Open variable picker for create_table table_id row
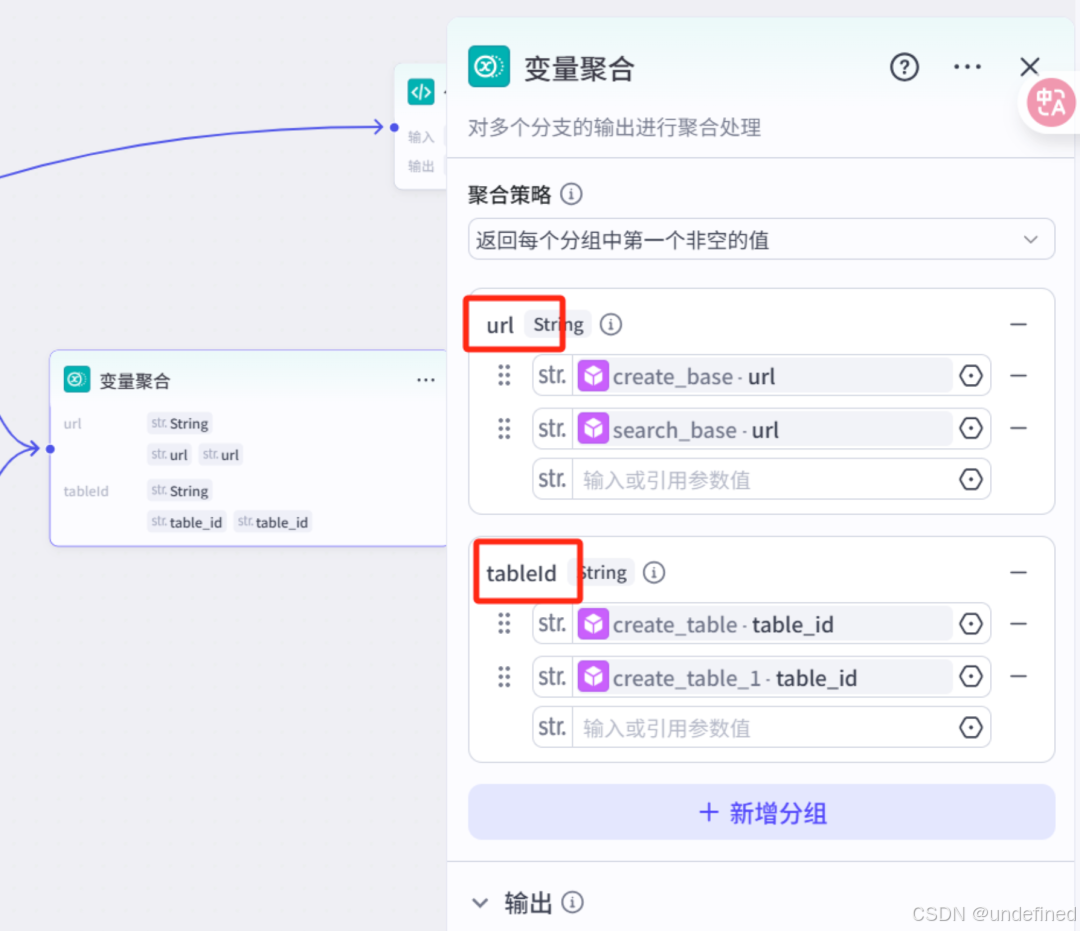 pos(970,624)
